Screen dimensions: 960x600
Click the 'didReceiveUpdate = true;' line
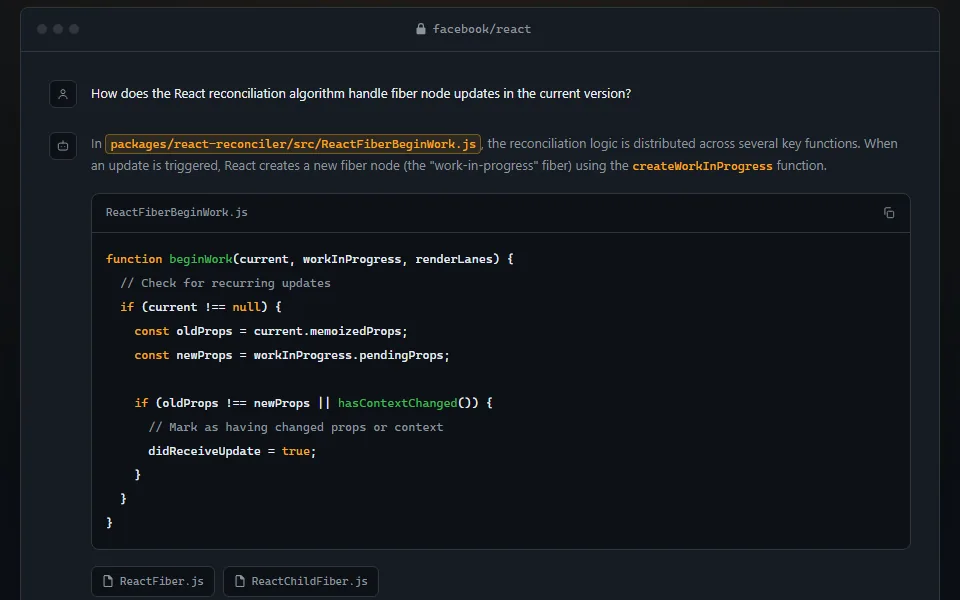coord(232,451)
